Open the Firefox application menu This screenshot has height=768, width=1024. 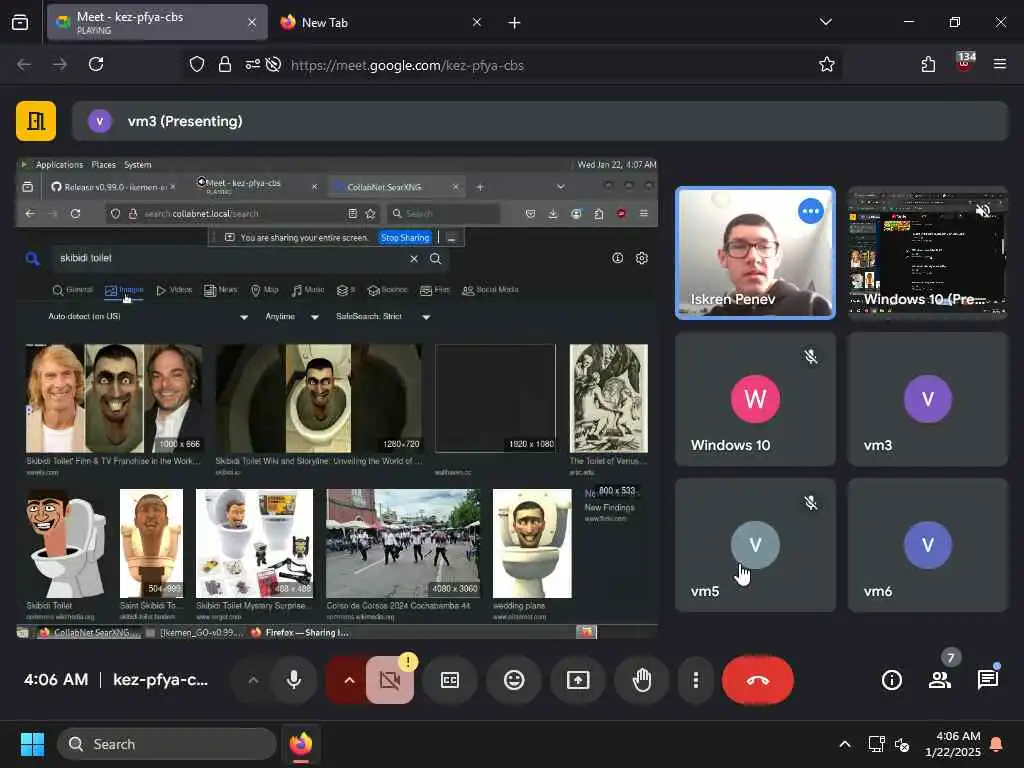click(999, 64)
